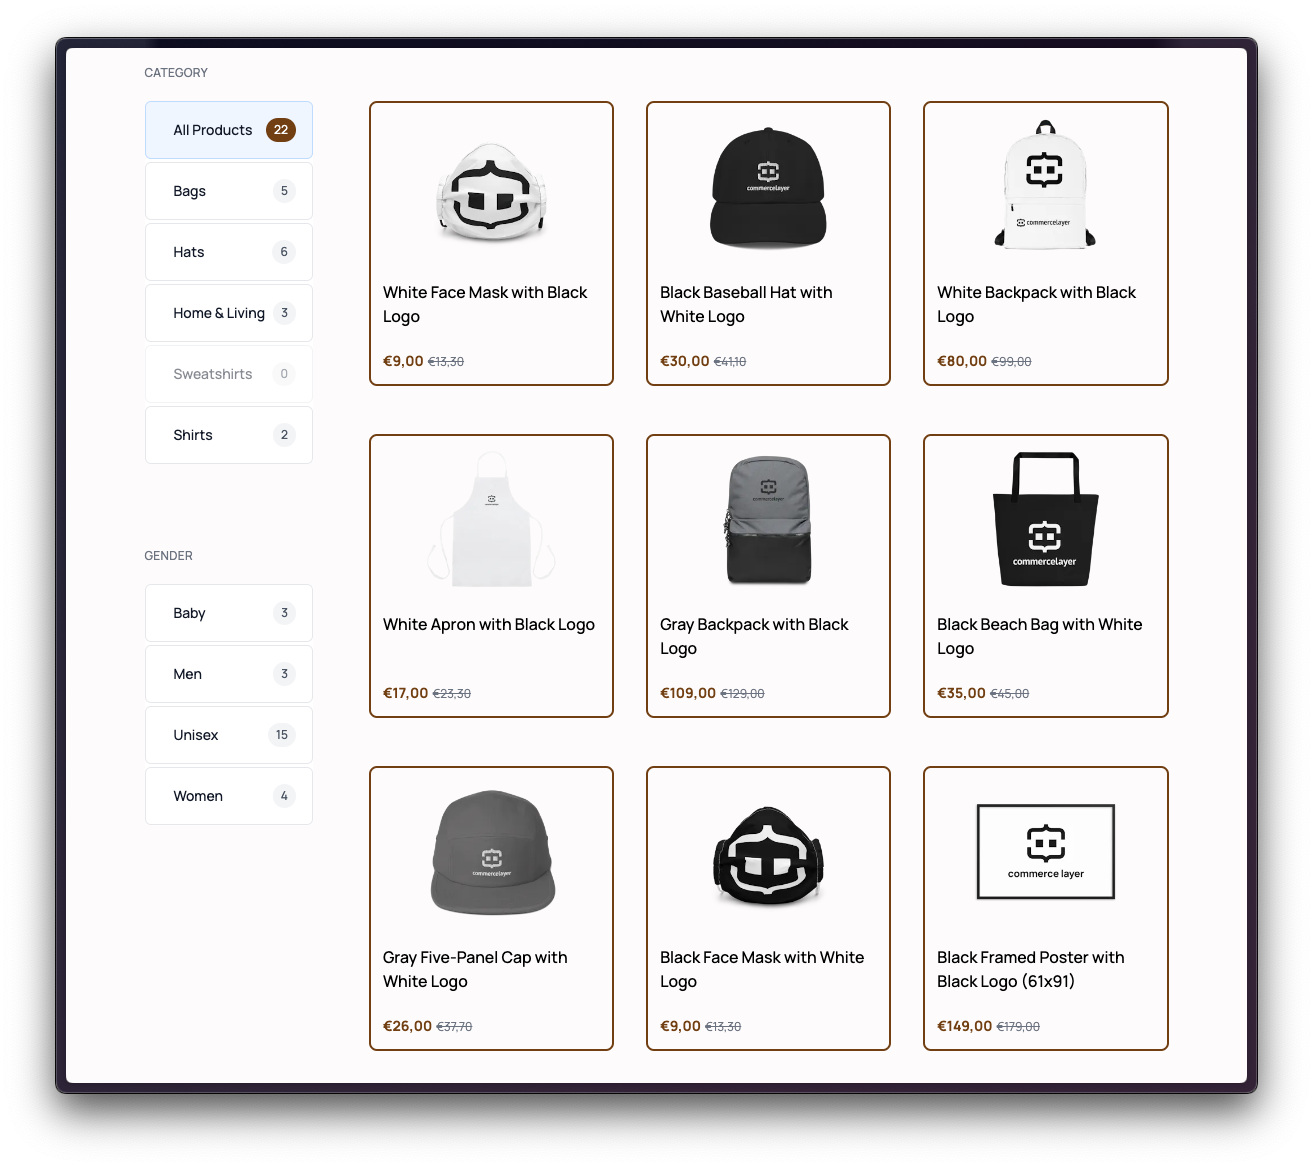Click the 22 count badge on All Products
Viewport: 1313px width, 1167px height.
click(281, 130)
